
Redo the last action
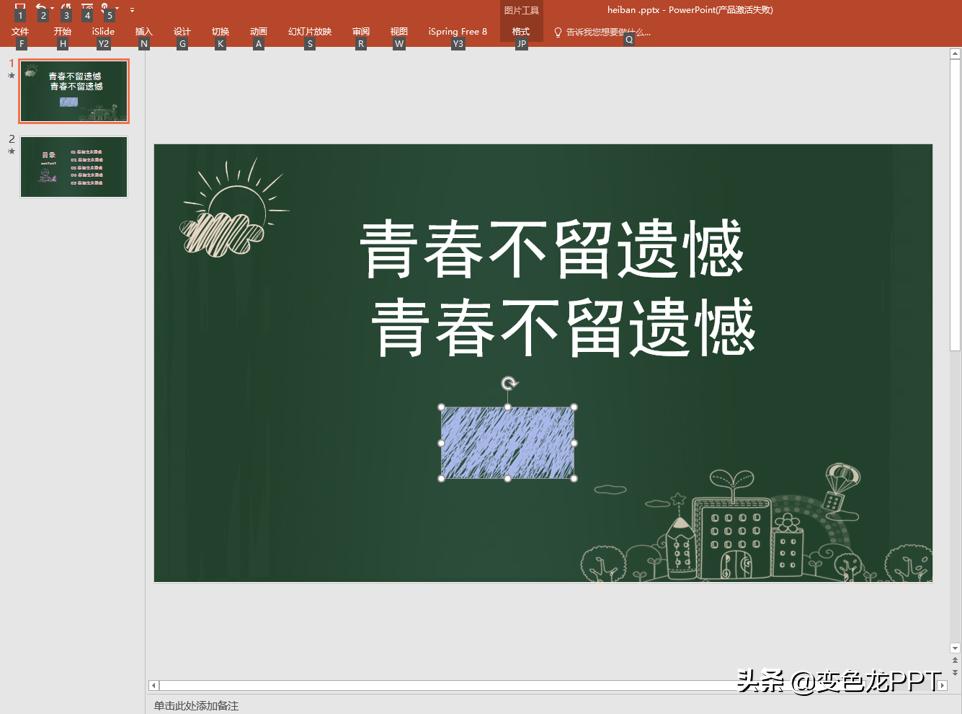65,6
